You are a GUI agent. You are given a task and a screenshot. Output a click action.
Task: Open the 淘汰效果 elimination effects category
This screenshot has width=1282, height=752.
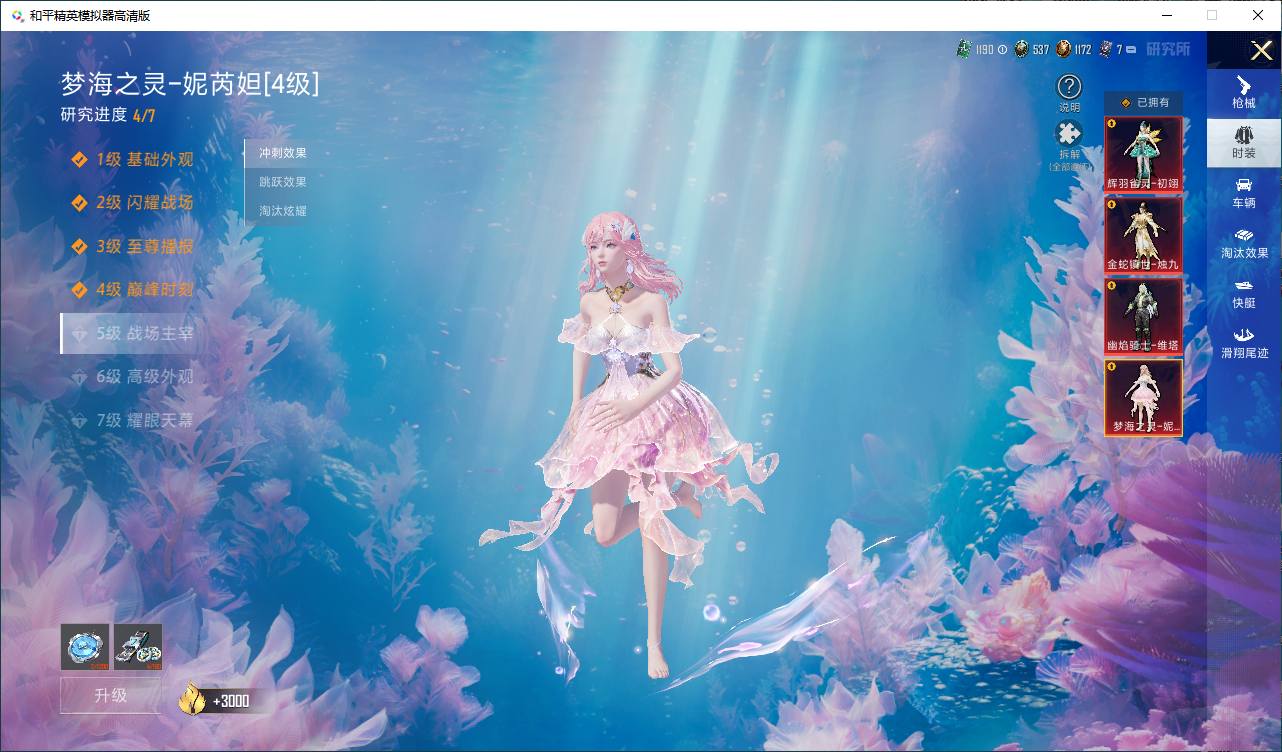coord(1243,243)
